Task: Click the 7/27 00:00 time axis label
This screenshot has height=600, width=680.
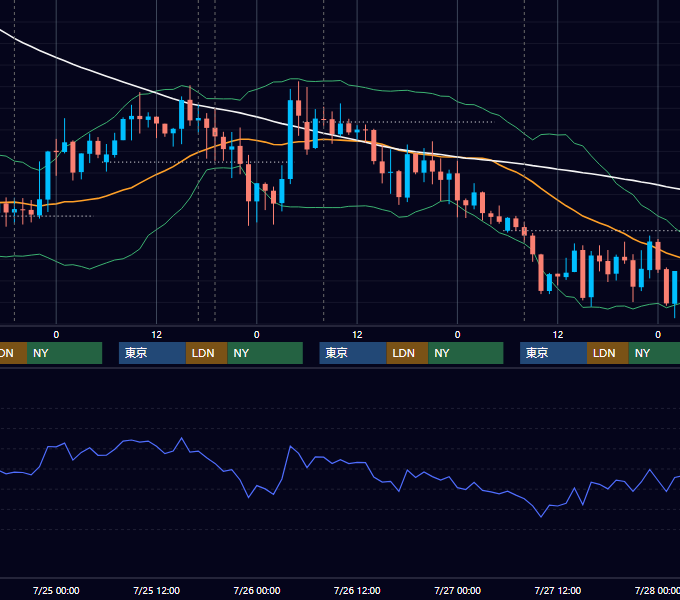Action: tap(458, 590)
